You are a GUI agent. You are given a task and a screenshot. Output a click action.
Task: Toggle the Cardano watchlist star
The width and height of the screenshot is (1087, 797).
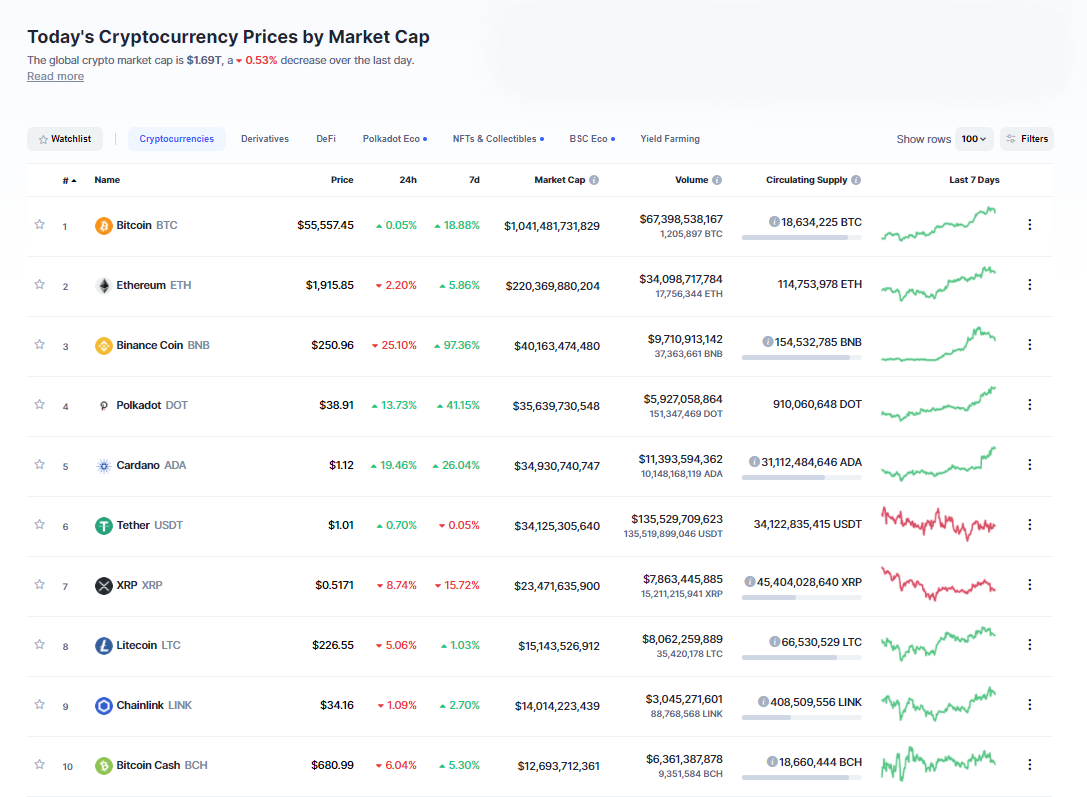click(x=40, y=464)
